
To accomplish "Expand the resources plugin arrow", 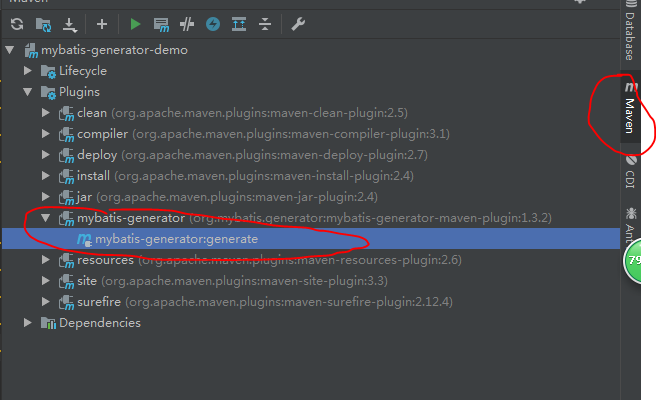I will [x=46, y=260].
